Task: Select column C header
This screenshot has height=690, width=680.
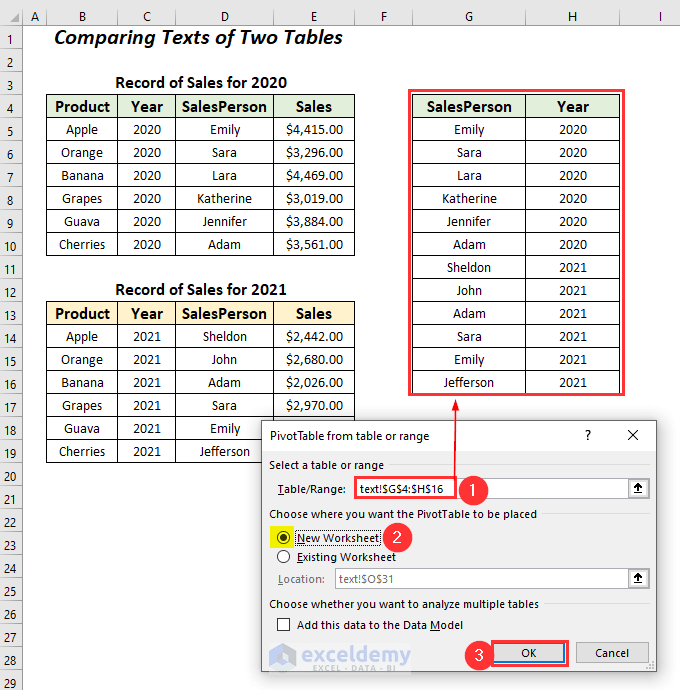Action: [x=147, y=17]
